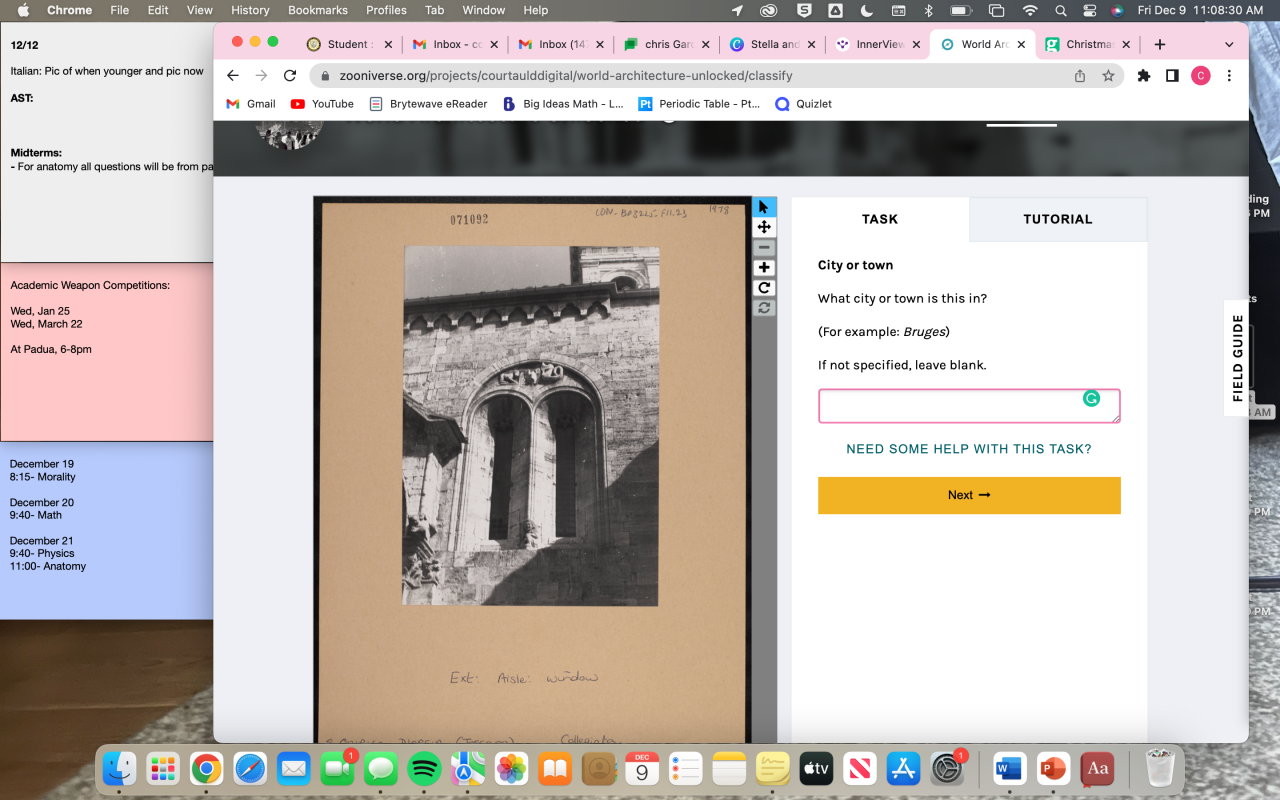
Task: Open Finder from the Dock
Action: pyautogui.click(x=120, y=768)
